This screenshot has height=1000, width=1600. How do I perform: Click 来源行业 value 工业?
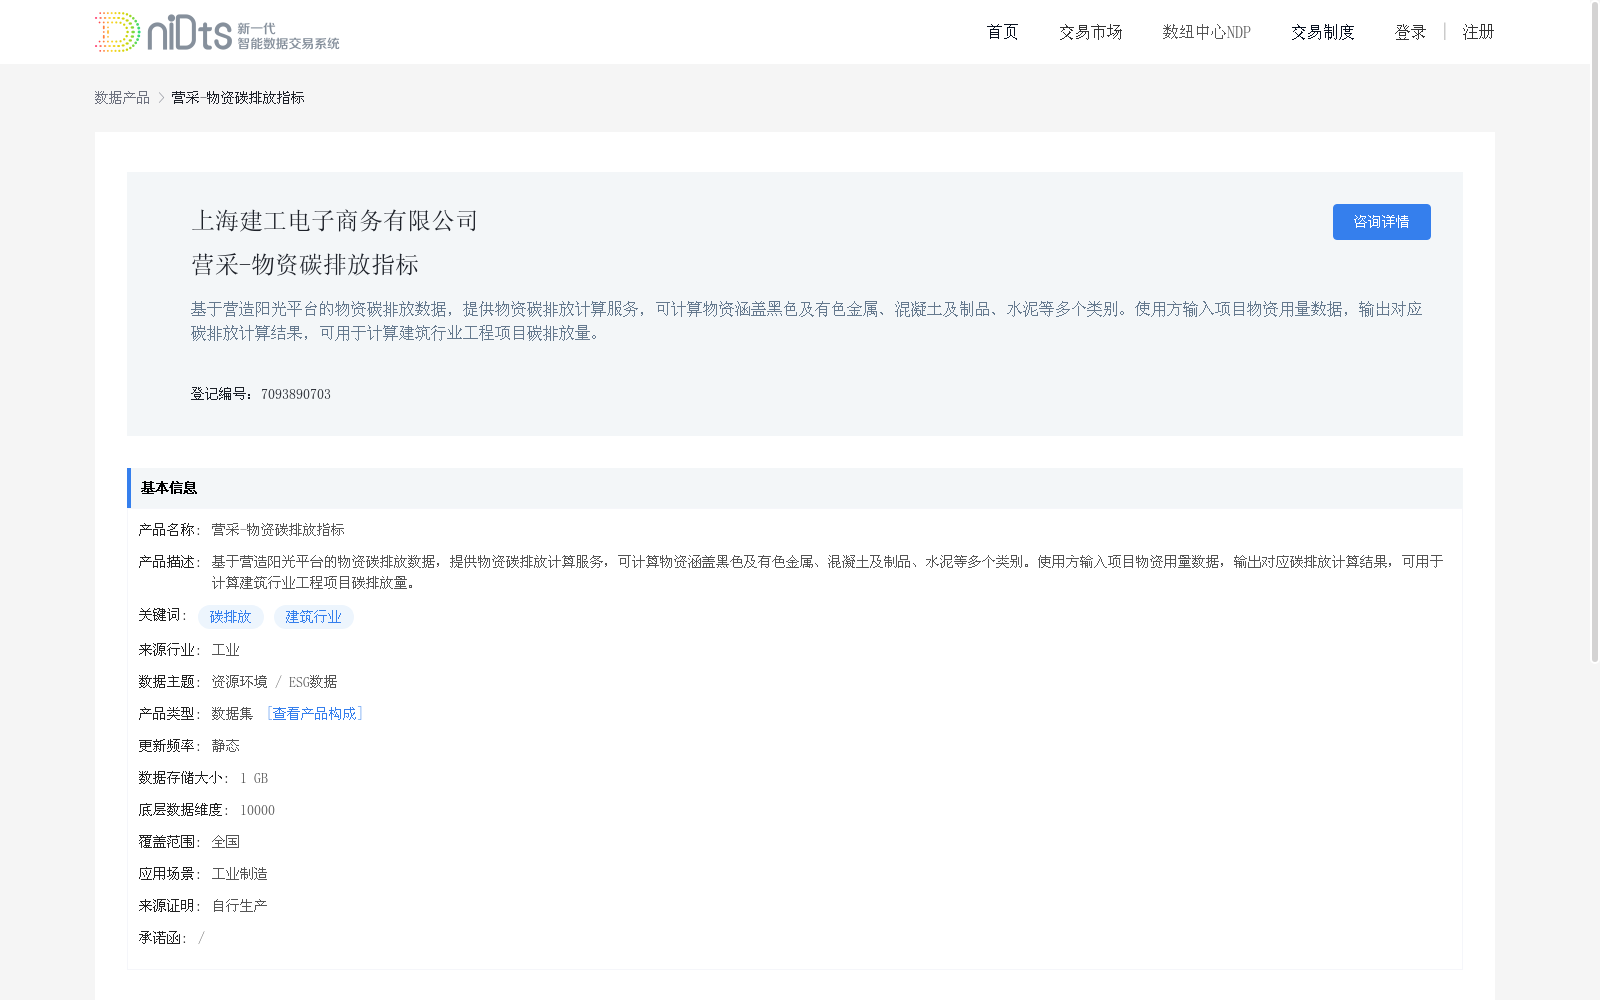coord(225,650)
